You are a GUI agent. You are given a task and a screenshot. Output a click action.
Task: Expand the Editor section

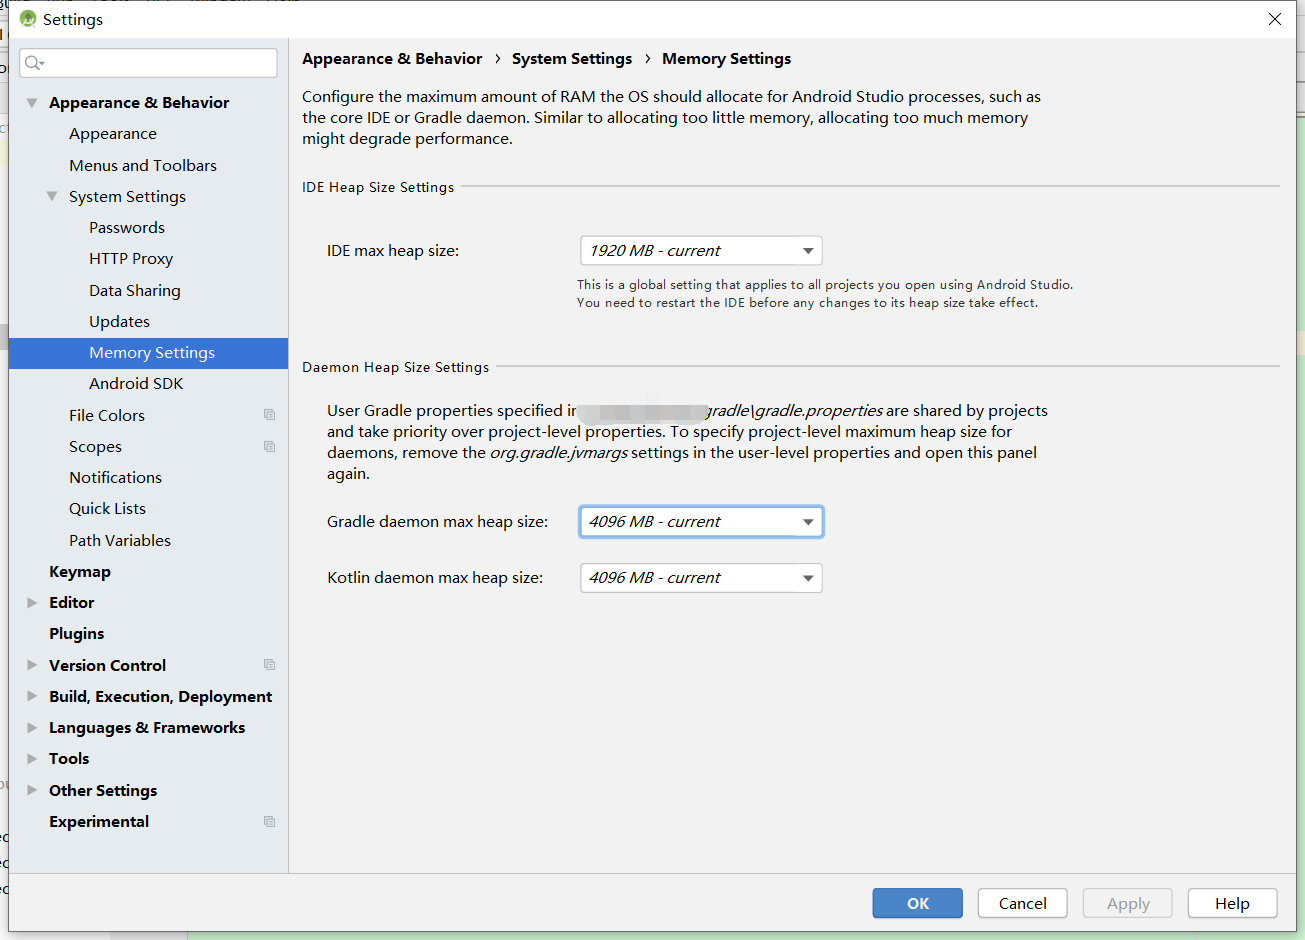[32, 603]
